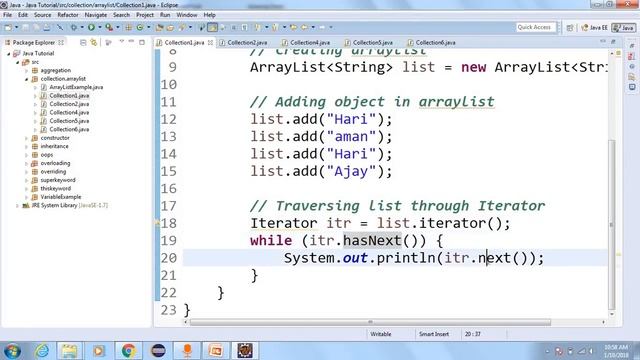Open the Source menu

pyautogui.click(x=42, y=15)
